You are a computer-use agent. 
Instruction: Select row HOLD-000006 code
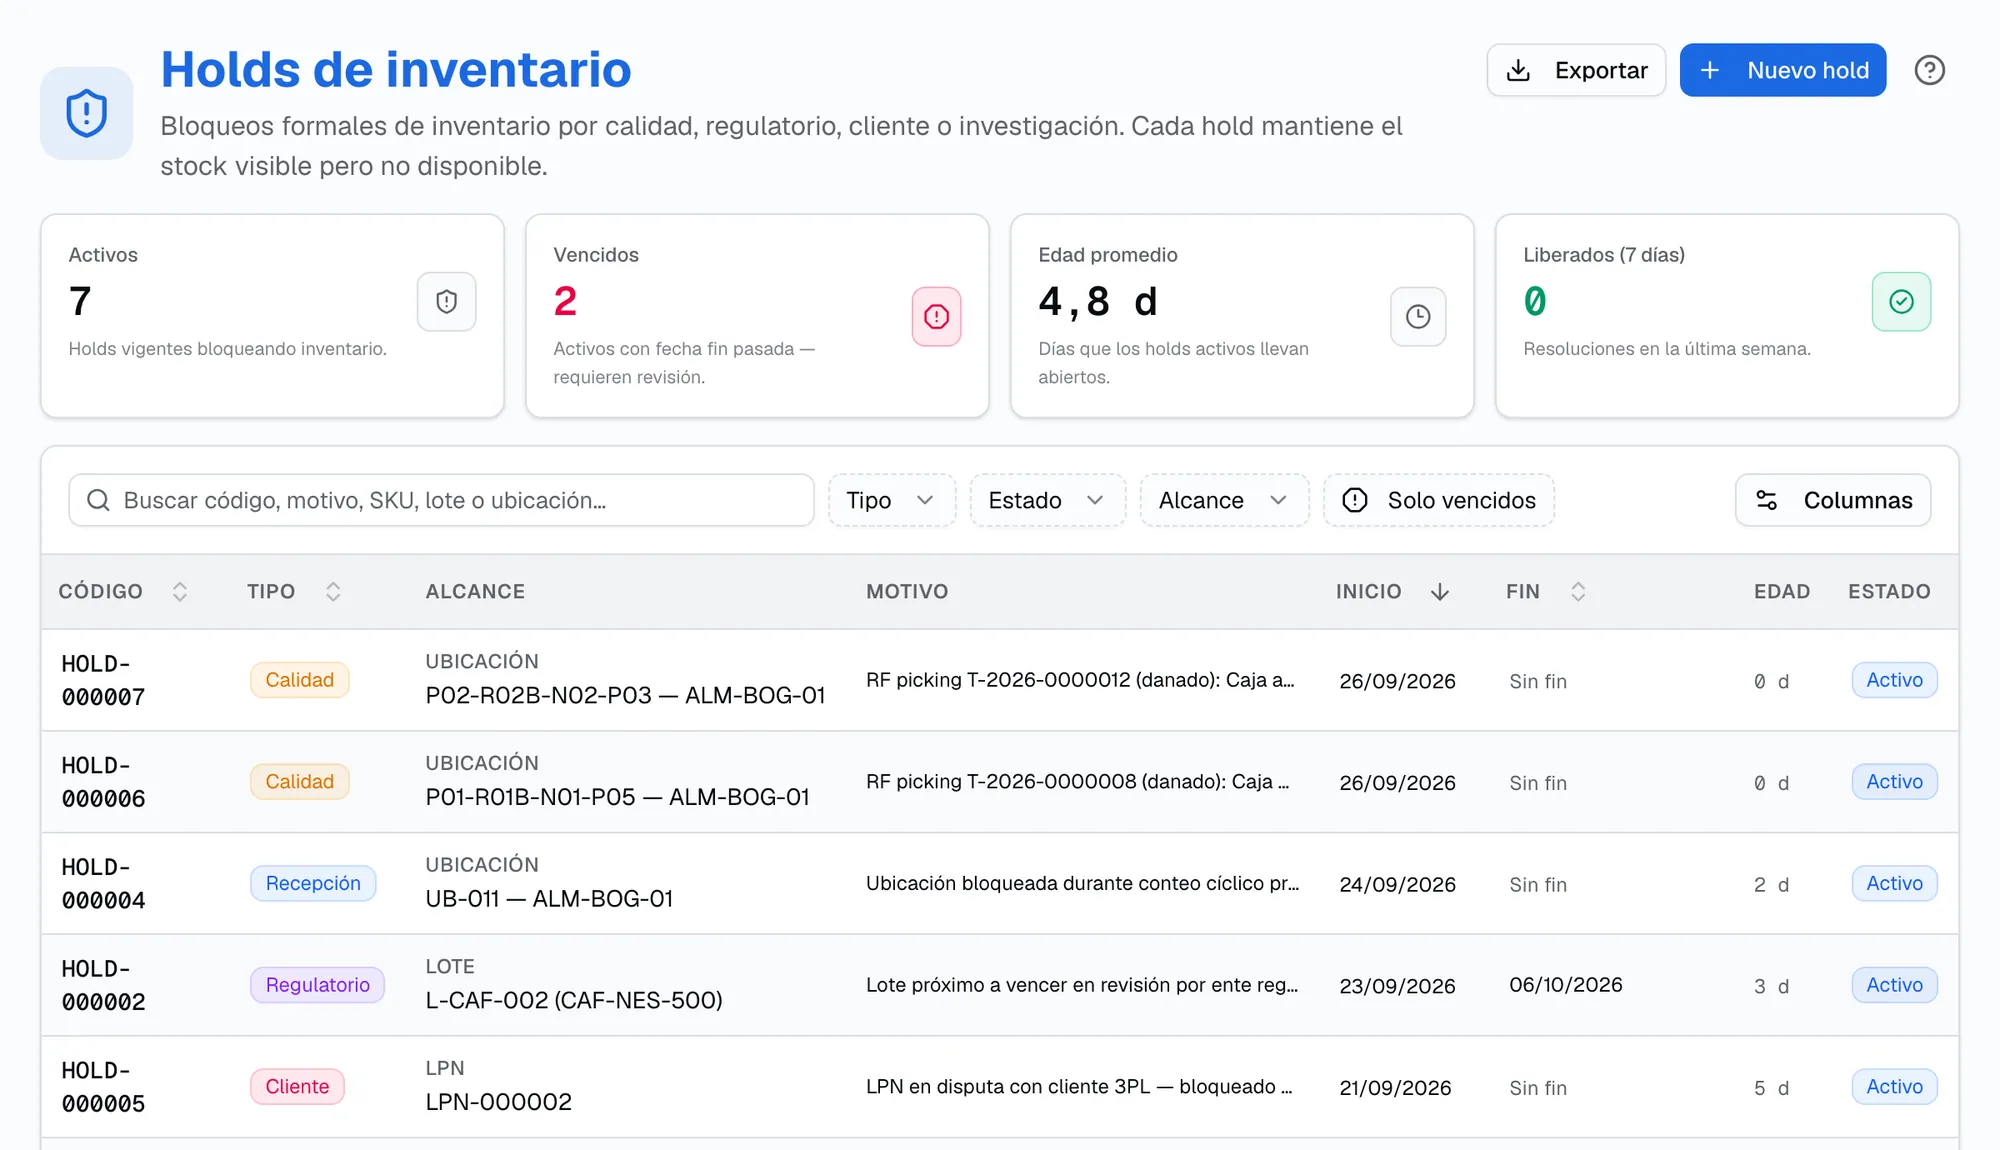[103, 782]
